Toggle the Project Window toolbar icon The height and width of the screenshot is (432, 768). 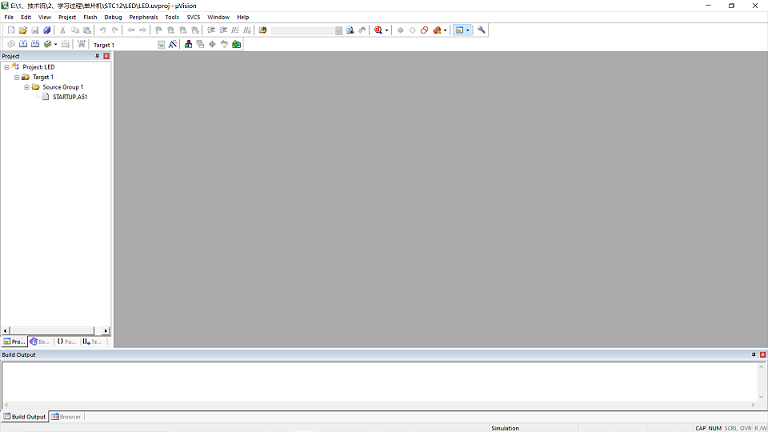point(459,30)
